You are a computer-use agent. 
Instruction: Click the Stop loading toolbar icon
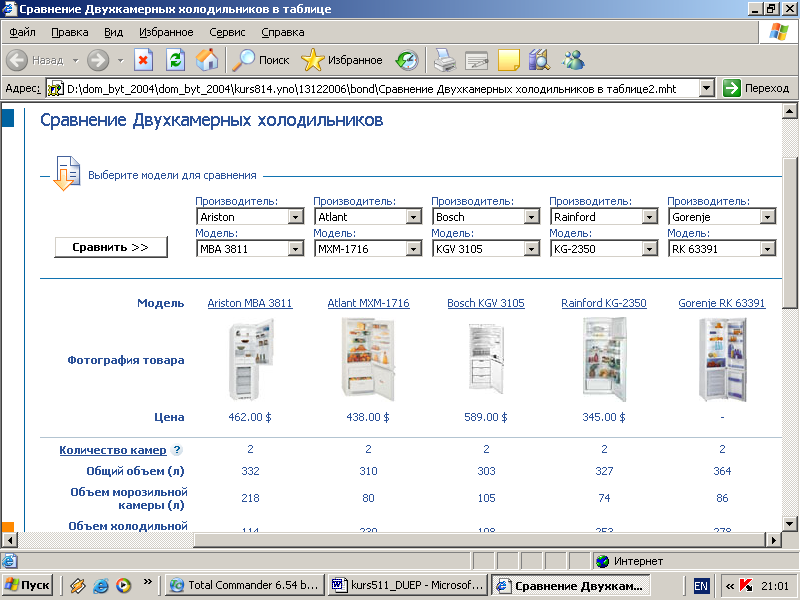[143, 60]
